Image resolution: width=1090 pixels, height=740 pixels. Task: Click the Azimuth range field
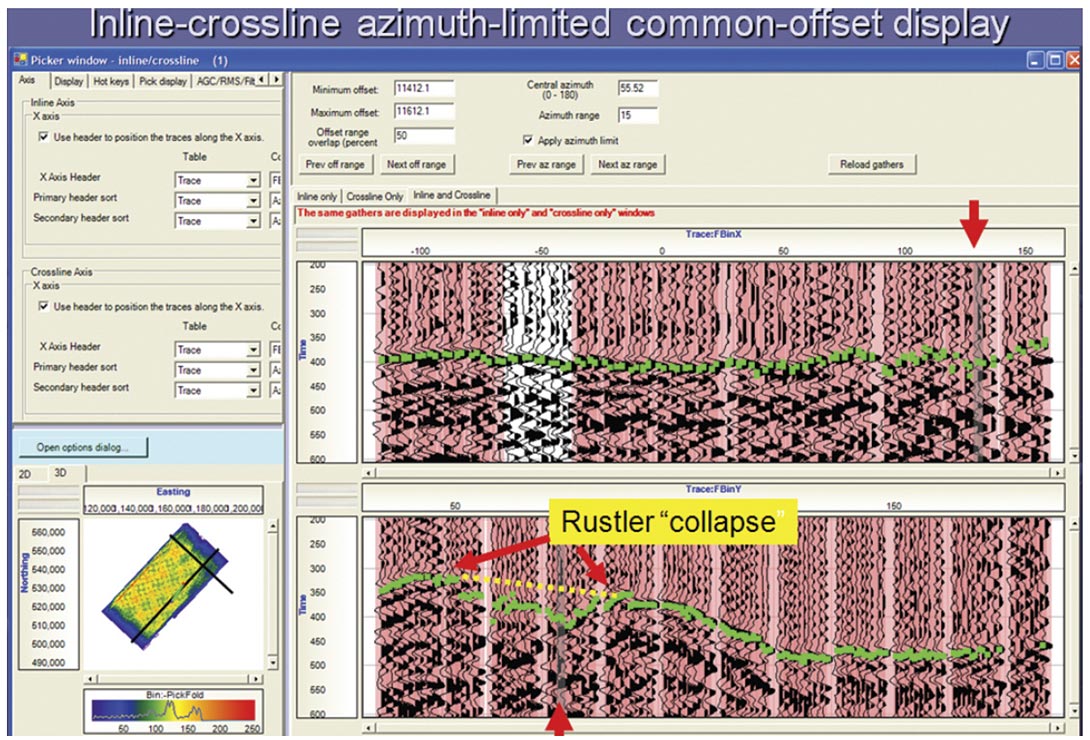click(x=637, y=115)
